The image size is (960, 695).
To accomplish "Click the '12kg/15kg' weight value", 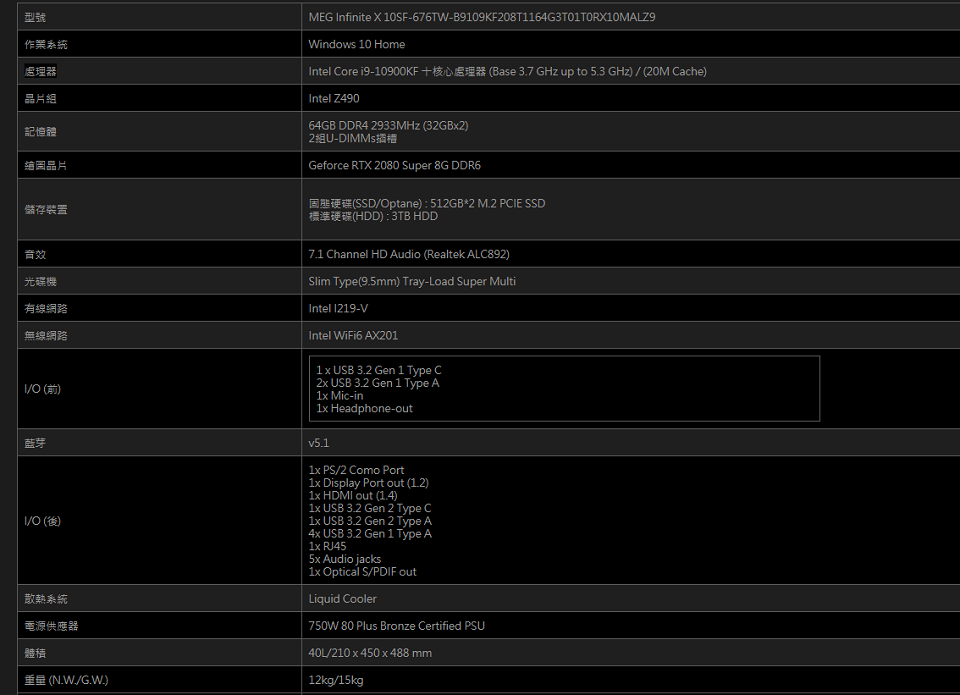I will pyautogui.click(x=336, y=680).
